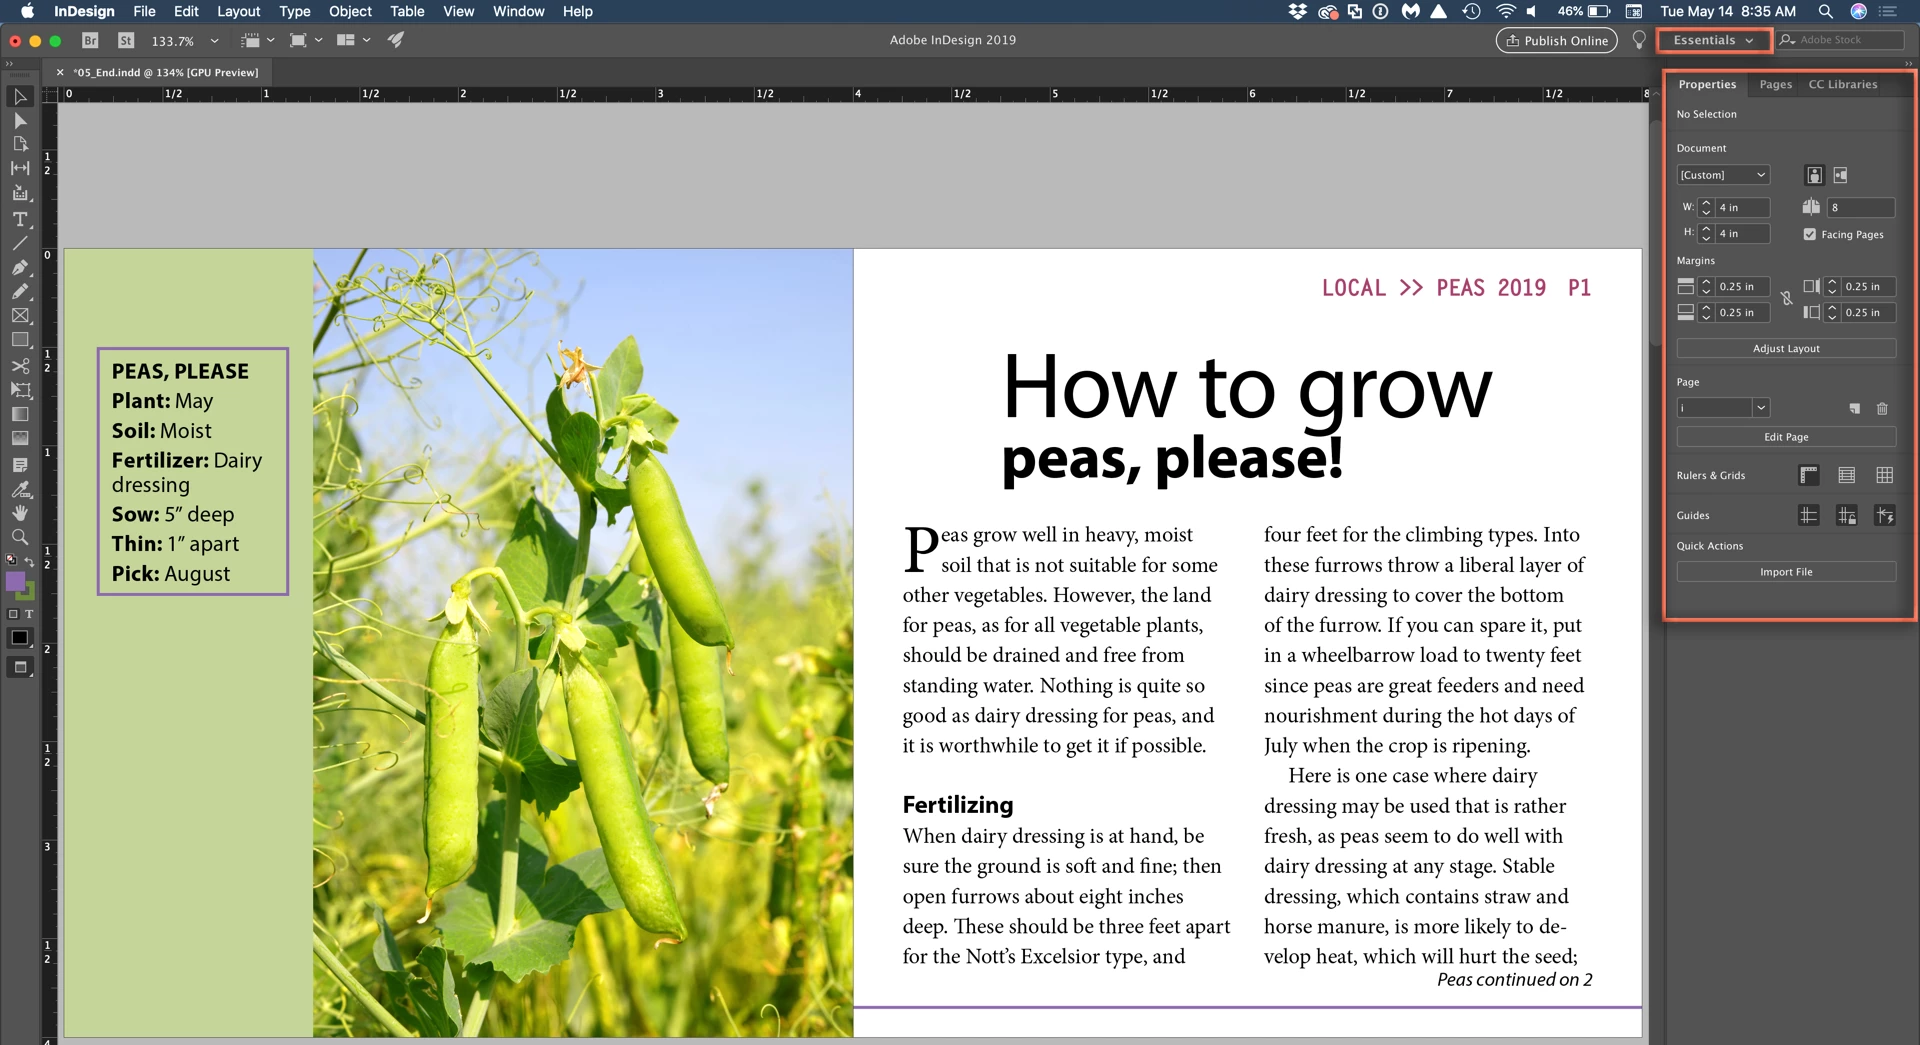Select the Selection tool arrow
The image size is (1920, 1045).
pyautogui.click(x=20, y=96)
